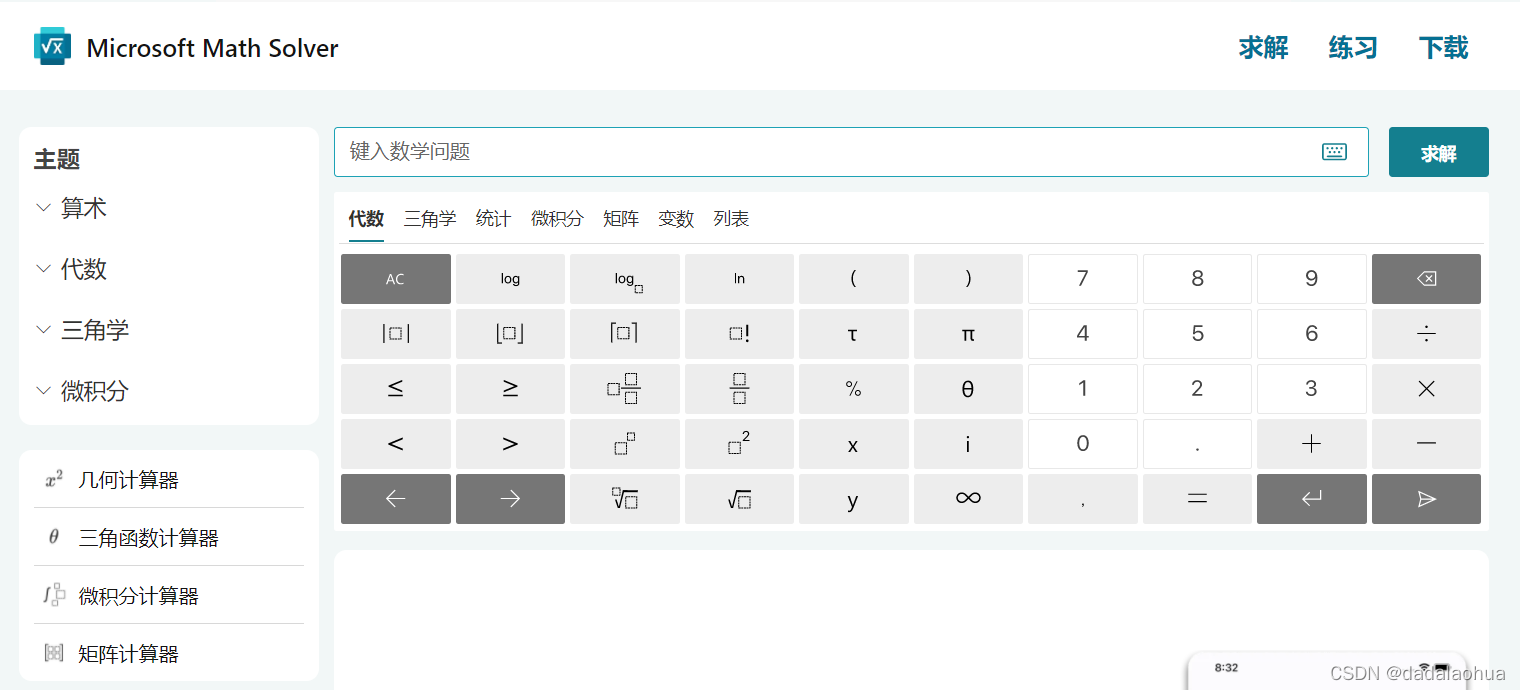The image size is (1520, 690).
Task: Open 三角函数计算器 link
Action: [x=169, y=538]
